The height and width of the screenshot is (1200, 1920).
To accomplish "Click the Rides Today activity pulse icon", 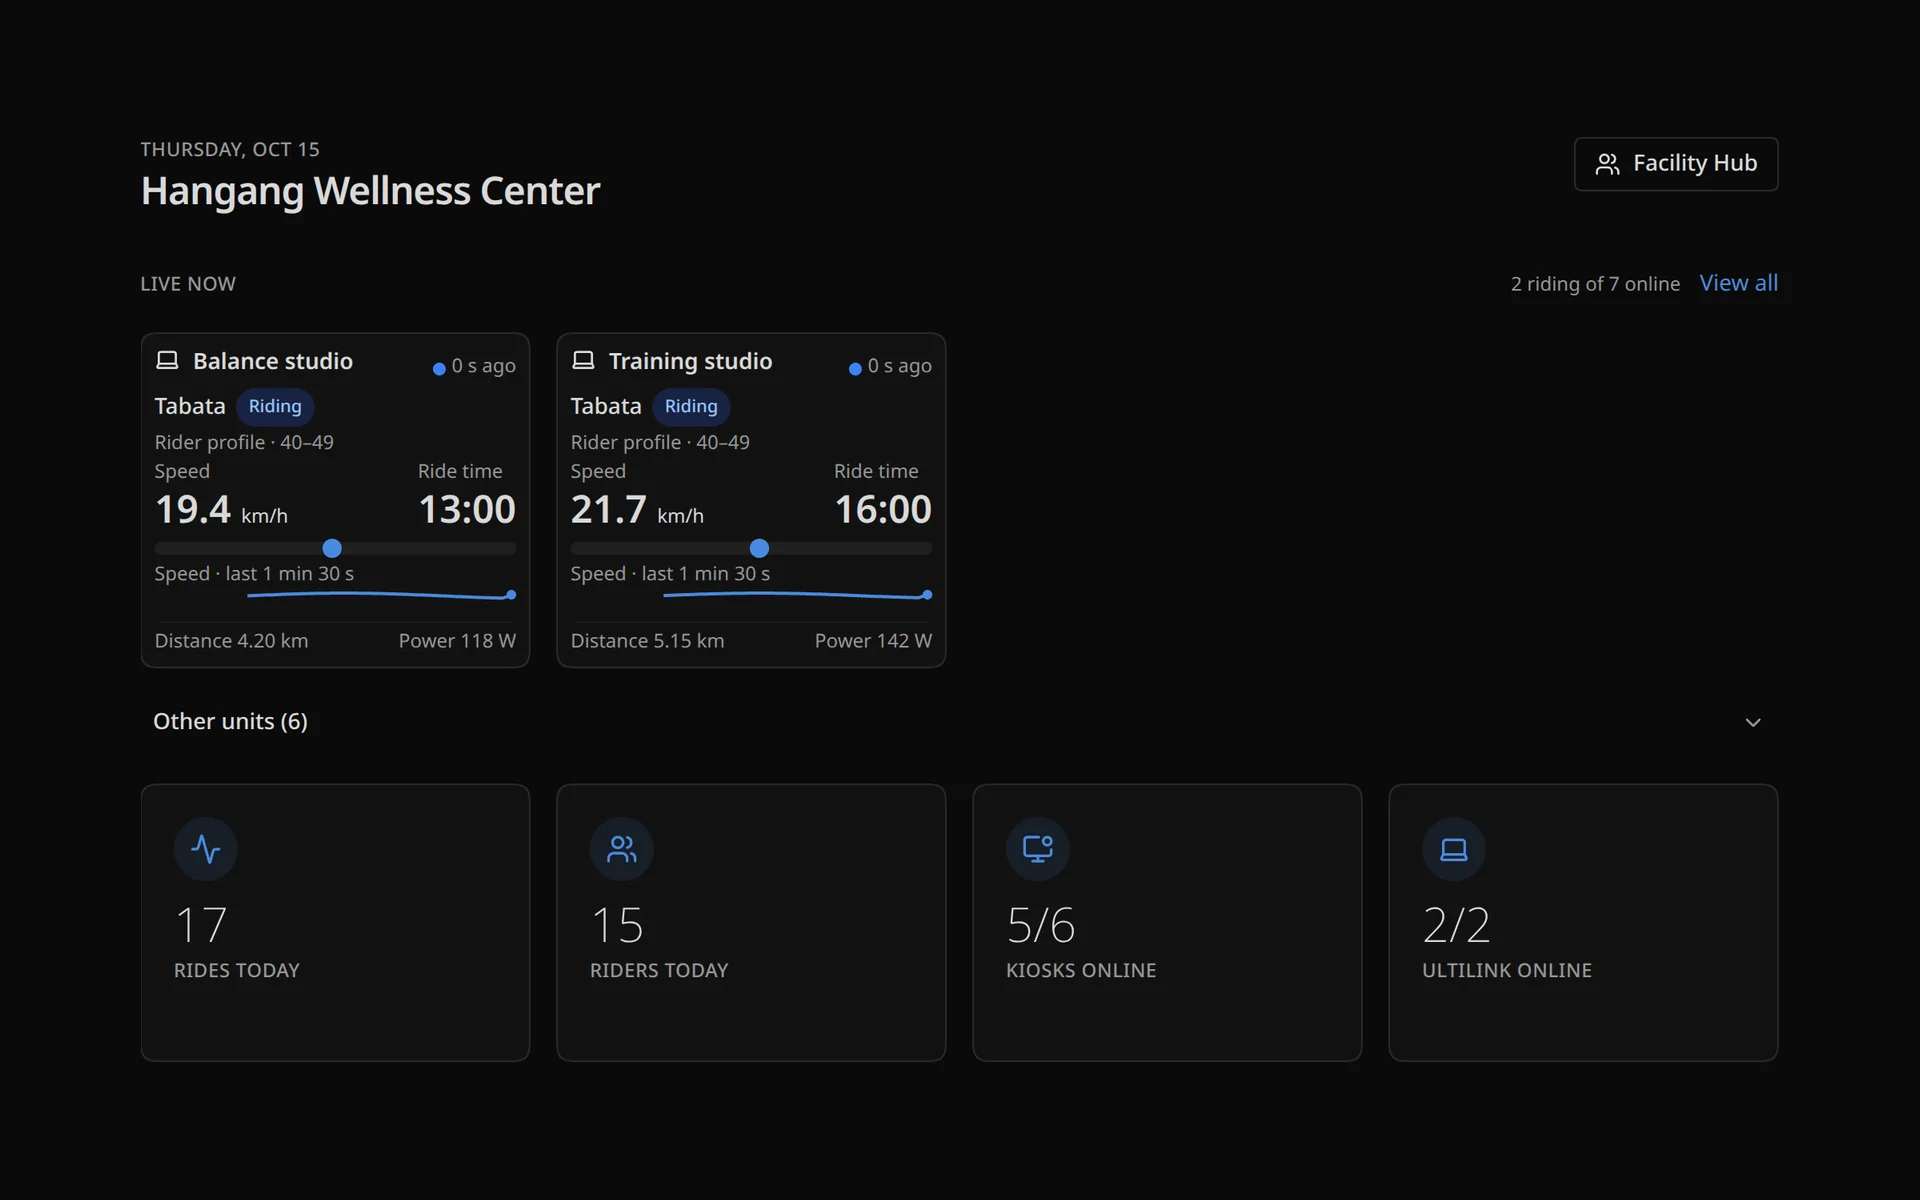I will click(206, 849).
